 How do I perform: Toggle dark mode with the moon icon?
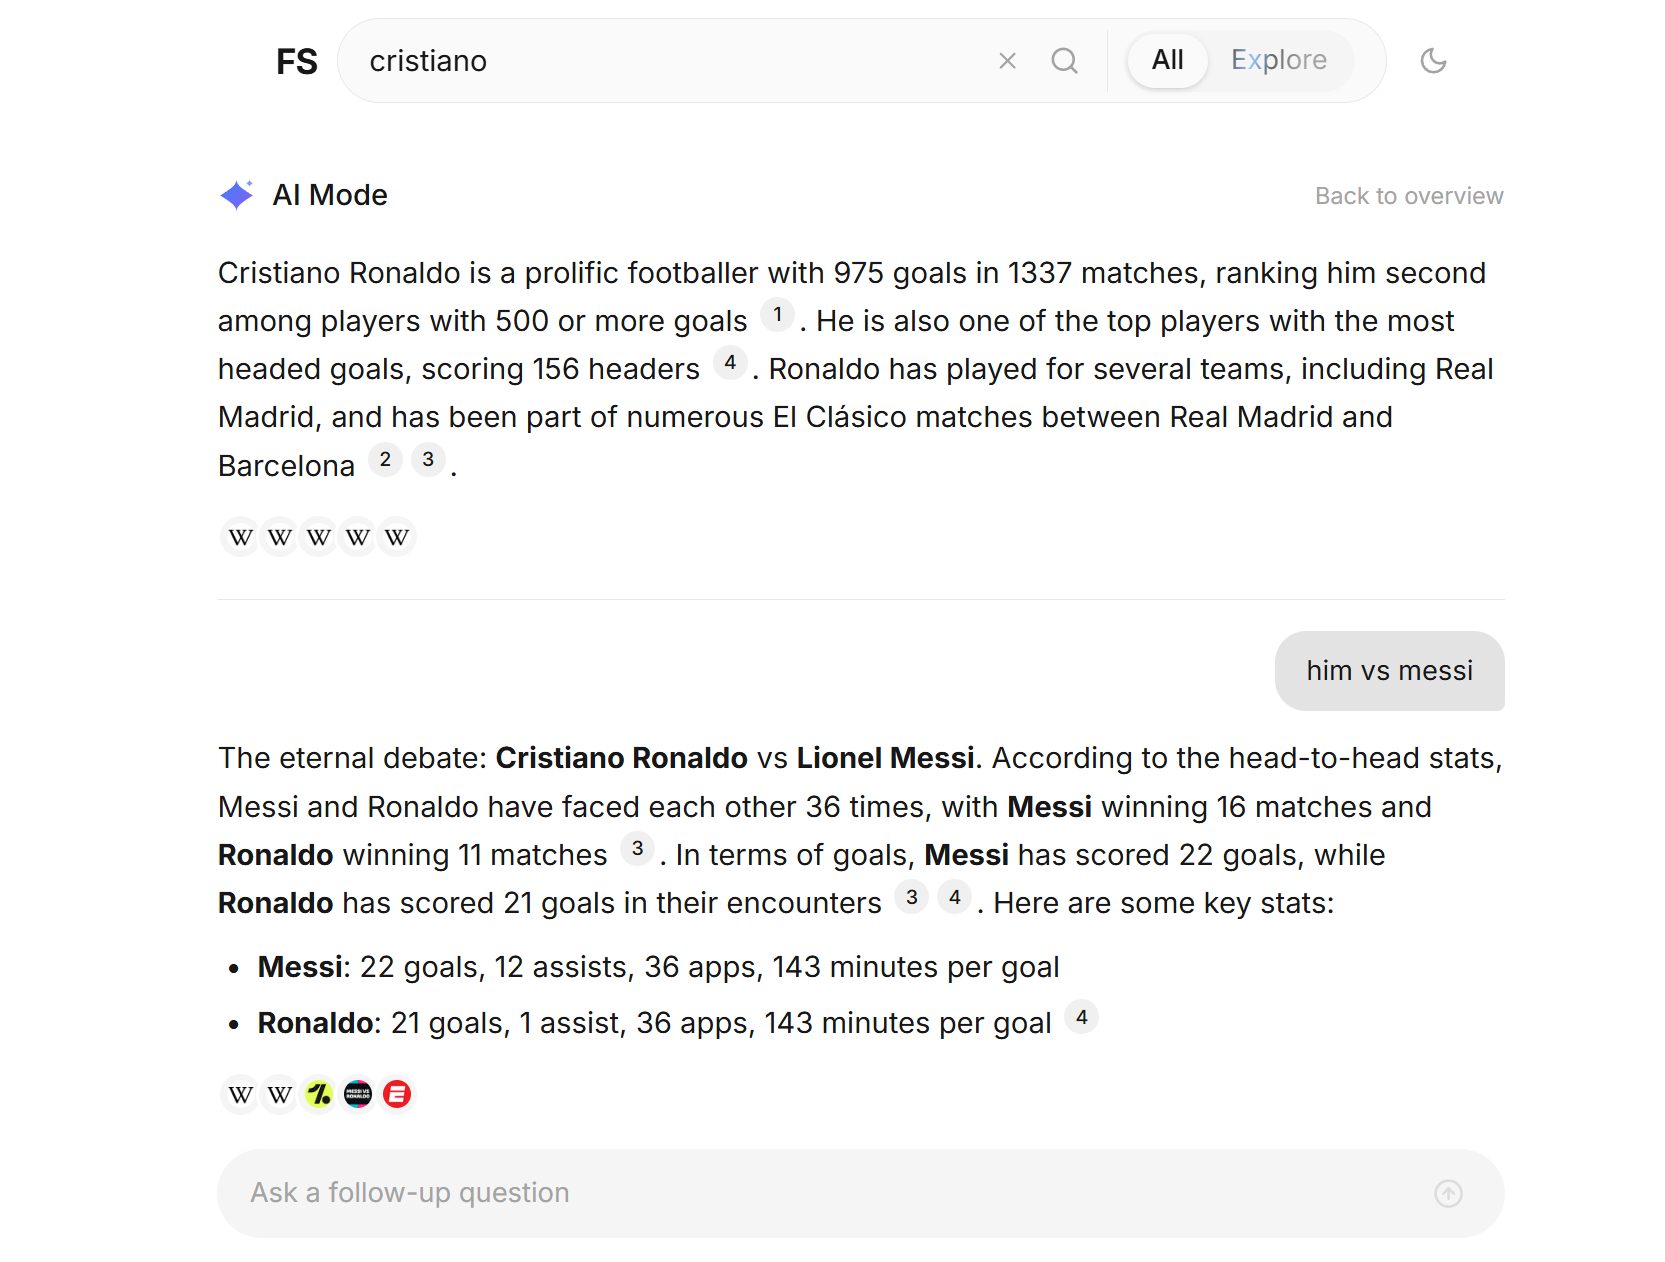1433,61
